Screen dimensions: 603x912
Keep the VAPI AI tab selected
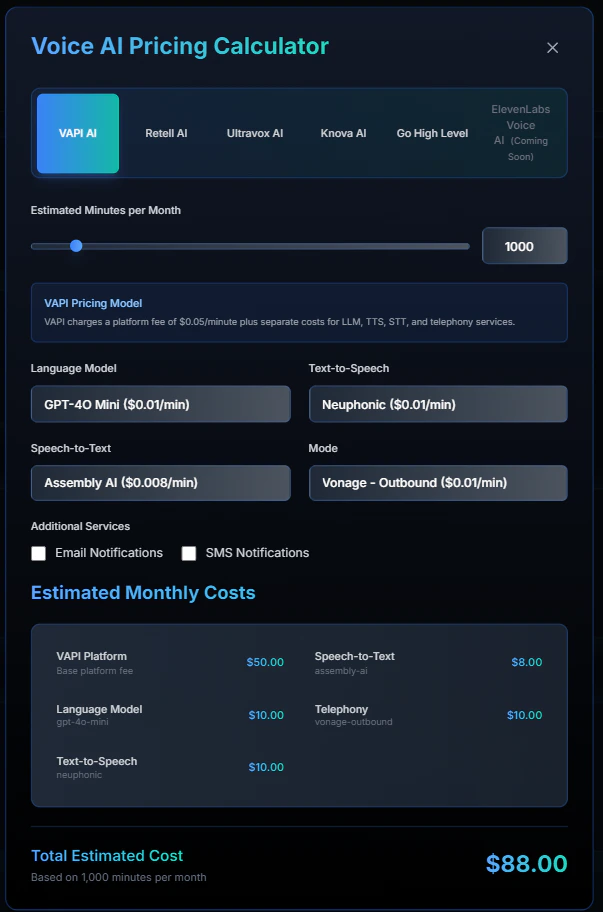point(77,132)
